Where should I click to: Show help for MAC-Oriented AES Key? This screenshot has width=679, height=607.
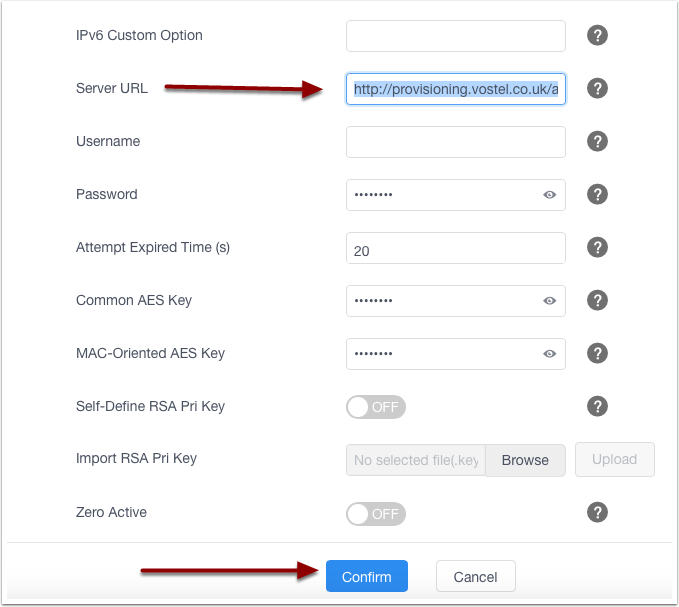click(x=597, y=353)
